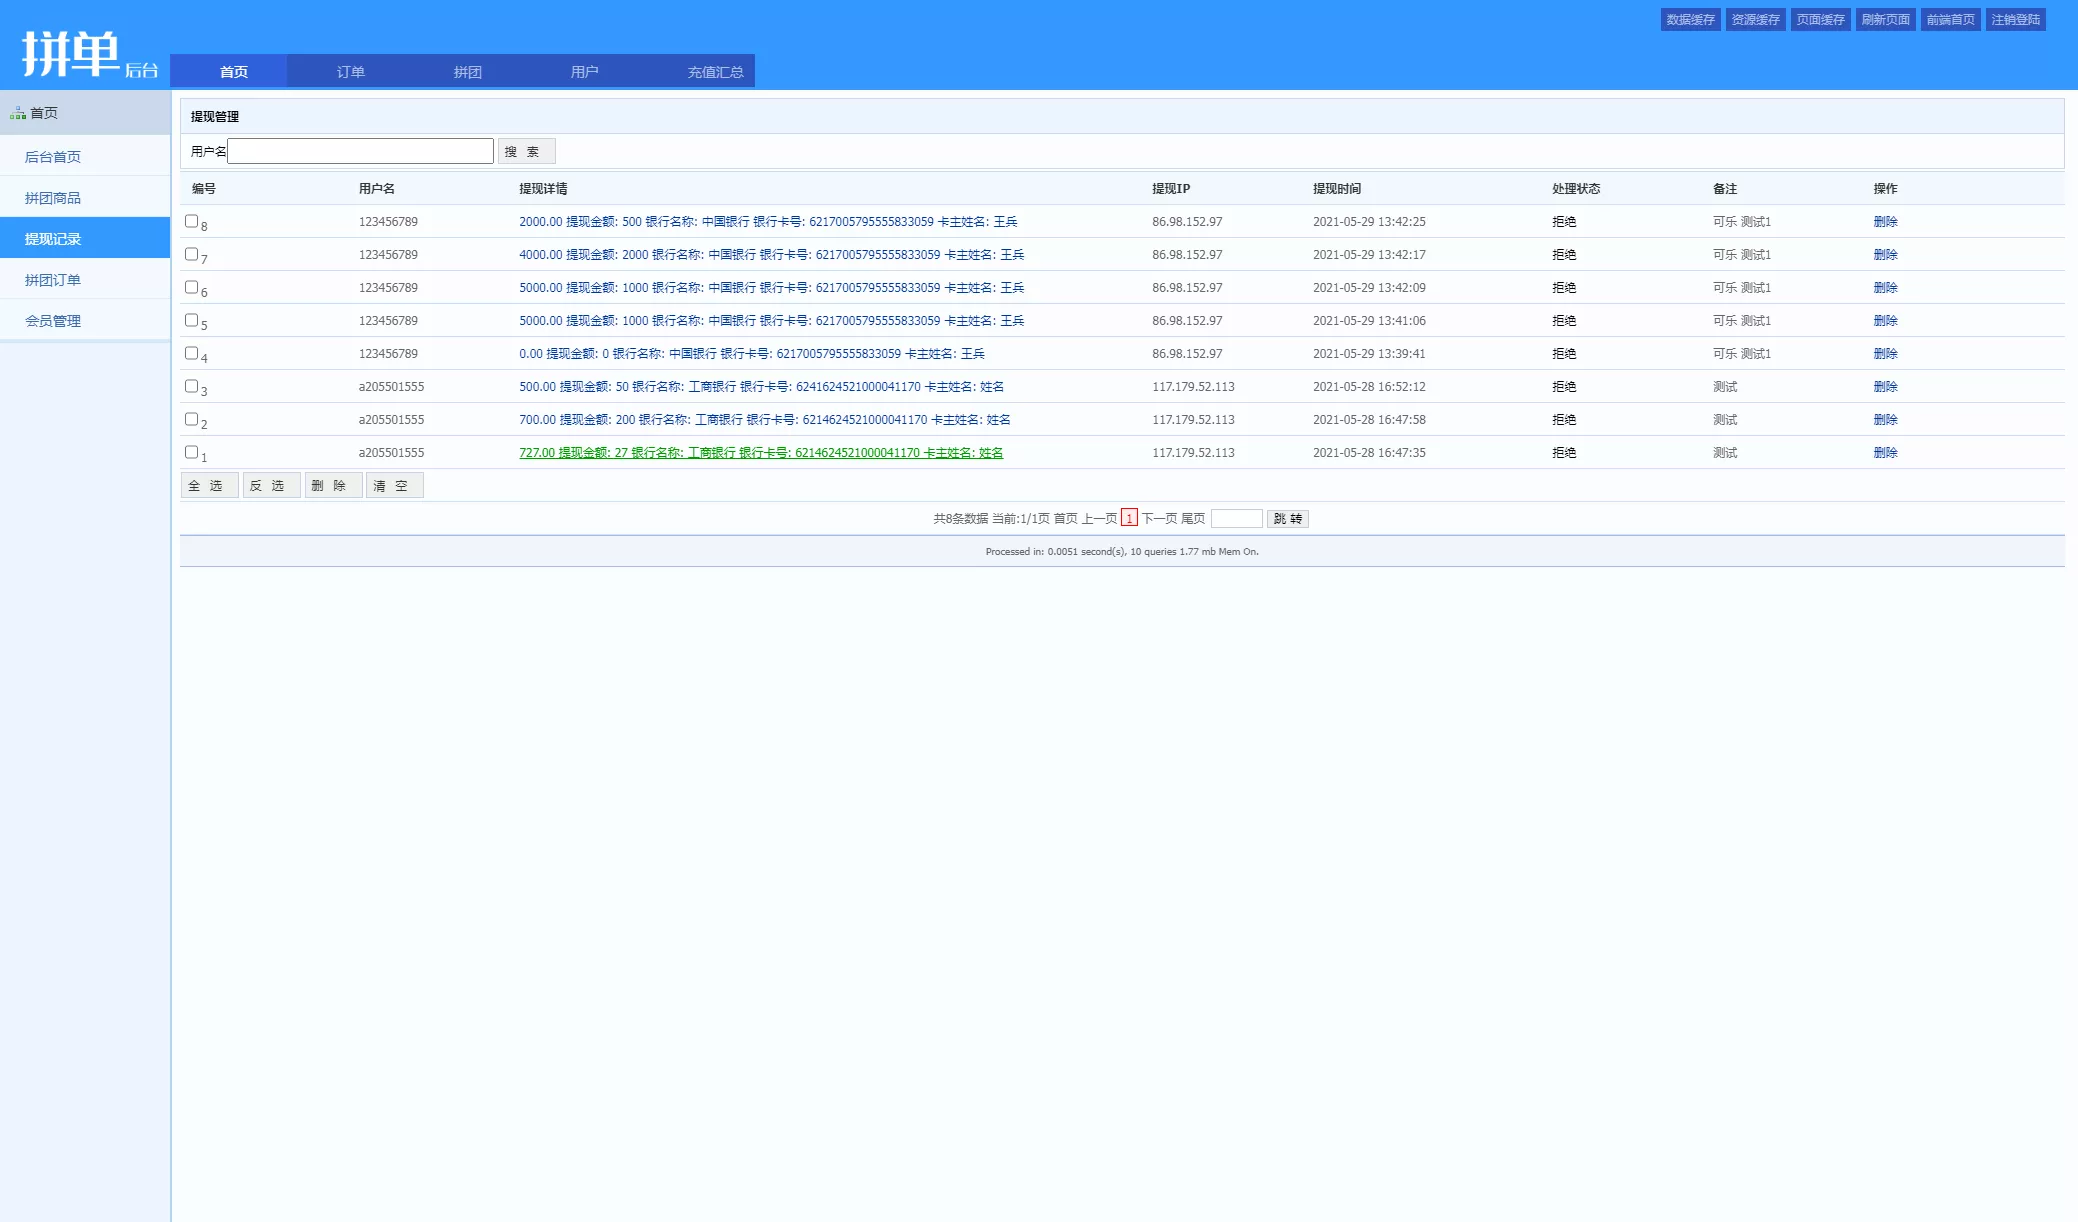
Task: Open the 订单 top navigation tab
Action: point(350,72)
